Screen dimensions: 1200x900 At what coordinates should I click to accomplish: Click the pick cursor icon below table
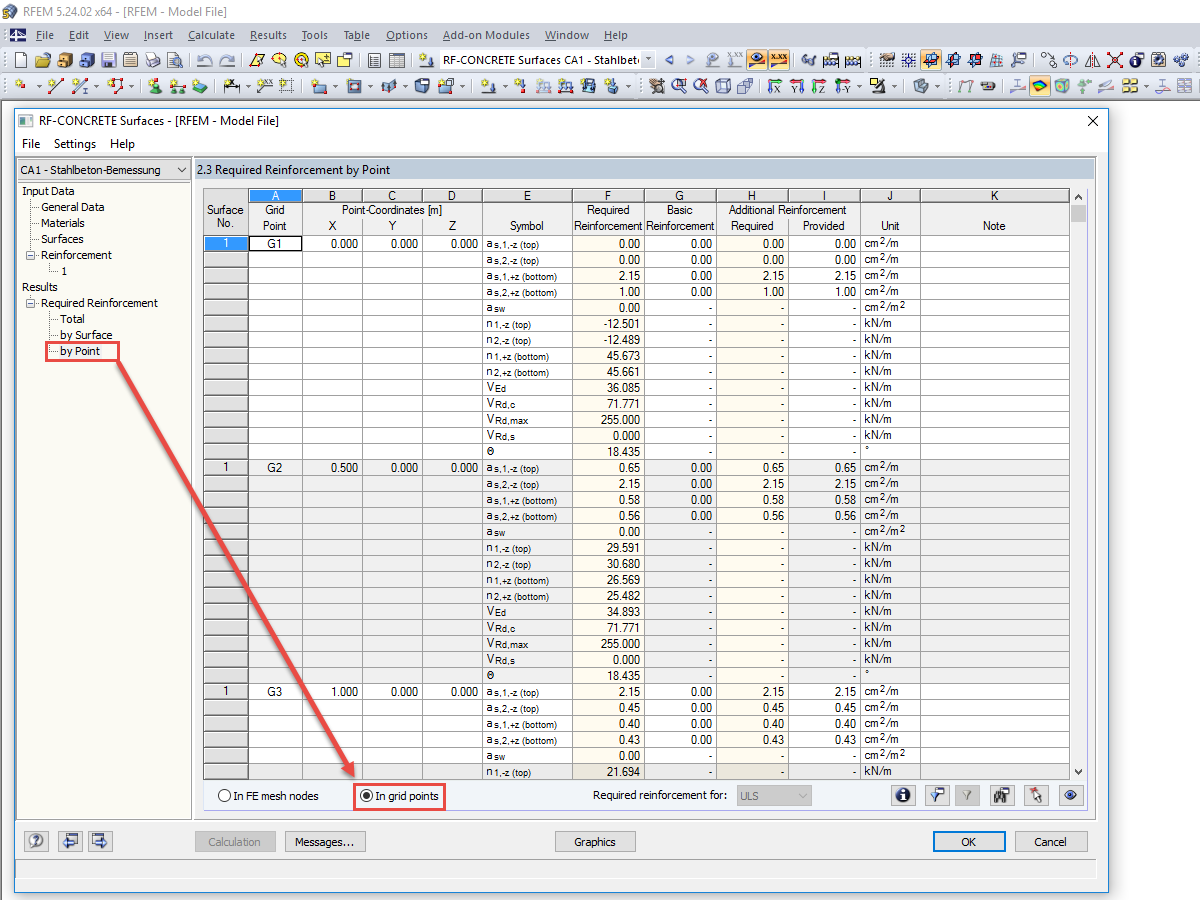click(x=1036, y=795)
